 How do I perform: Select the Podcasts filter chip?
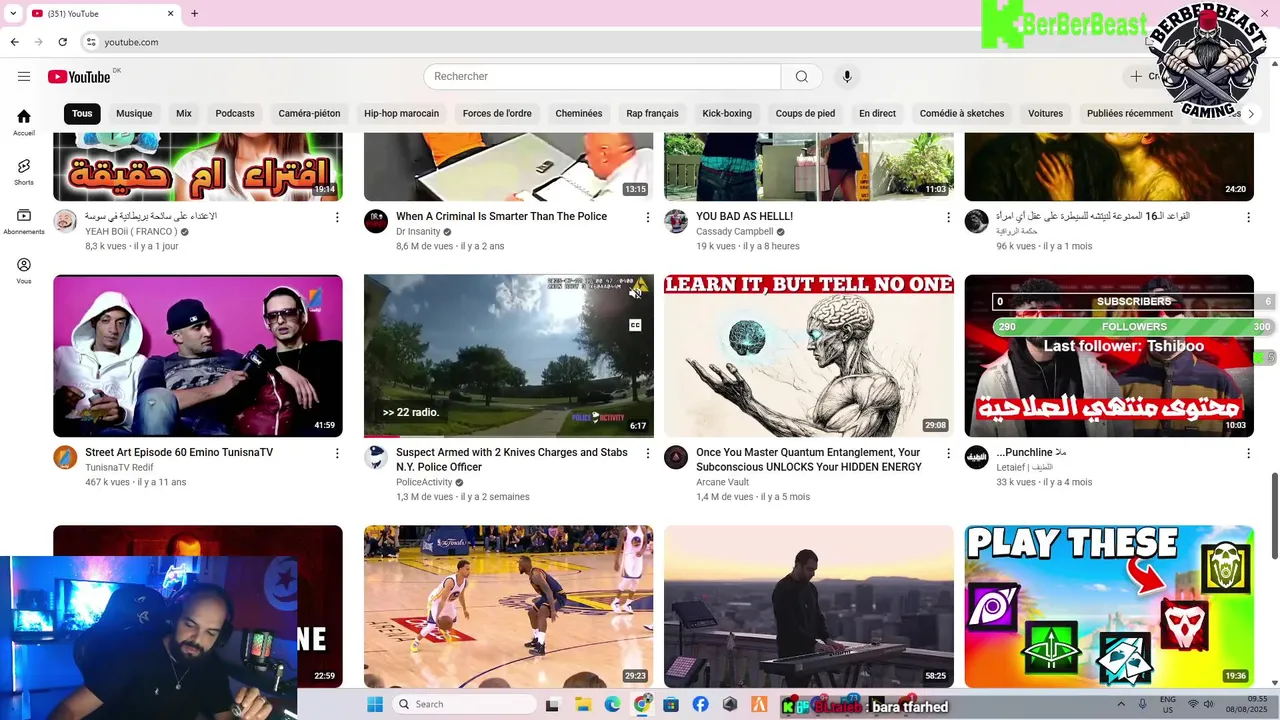point(235,113)
